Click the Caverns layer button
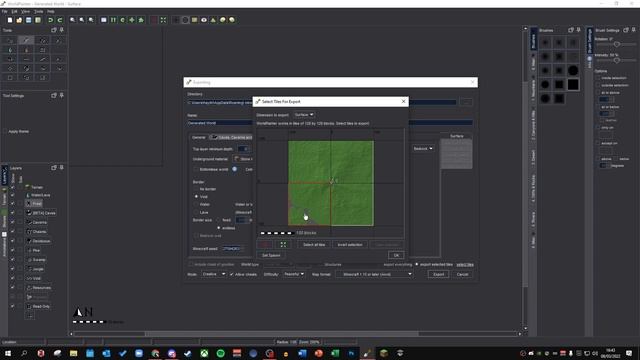 click(37, 222)
